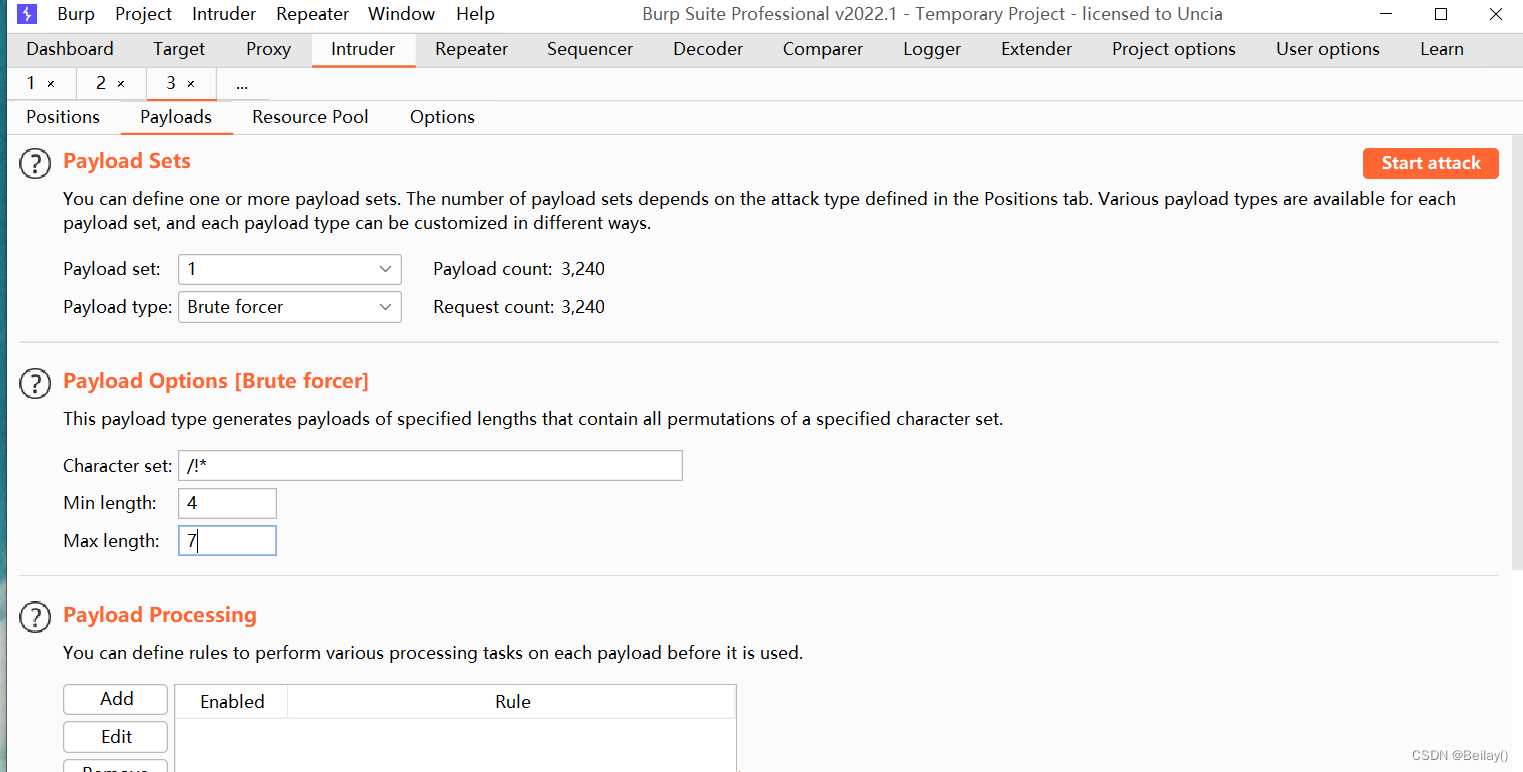Open the Learn tab
1523x772 pixels.
point(1442,49)
